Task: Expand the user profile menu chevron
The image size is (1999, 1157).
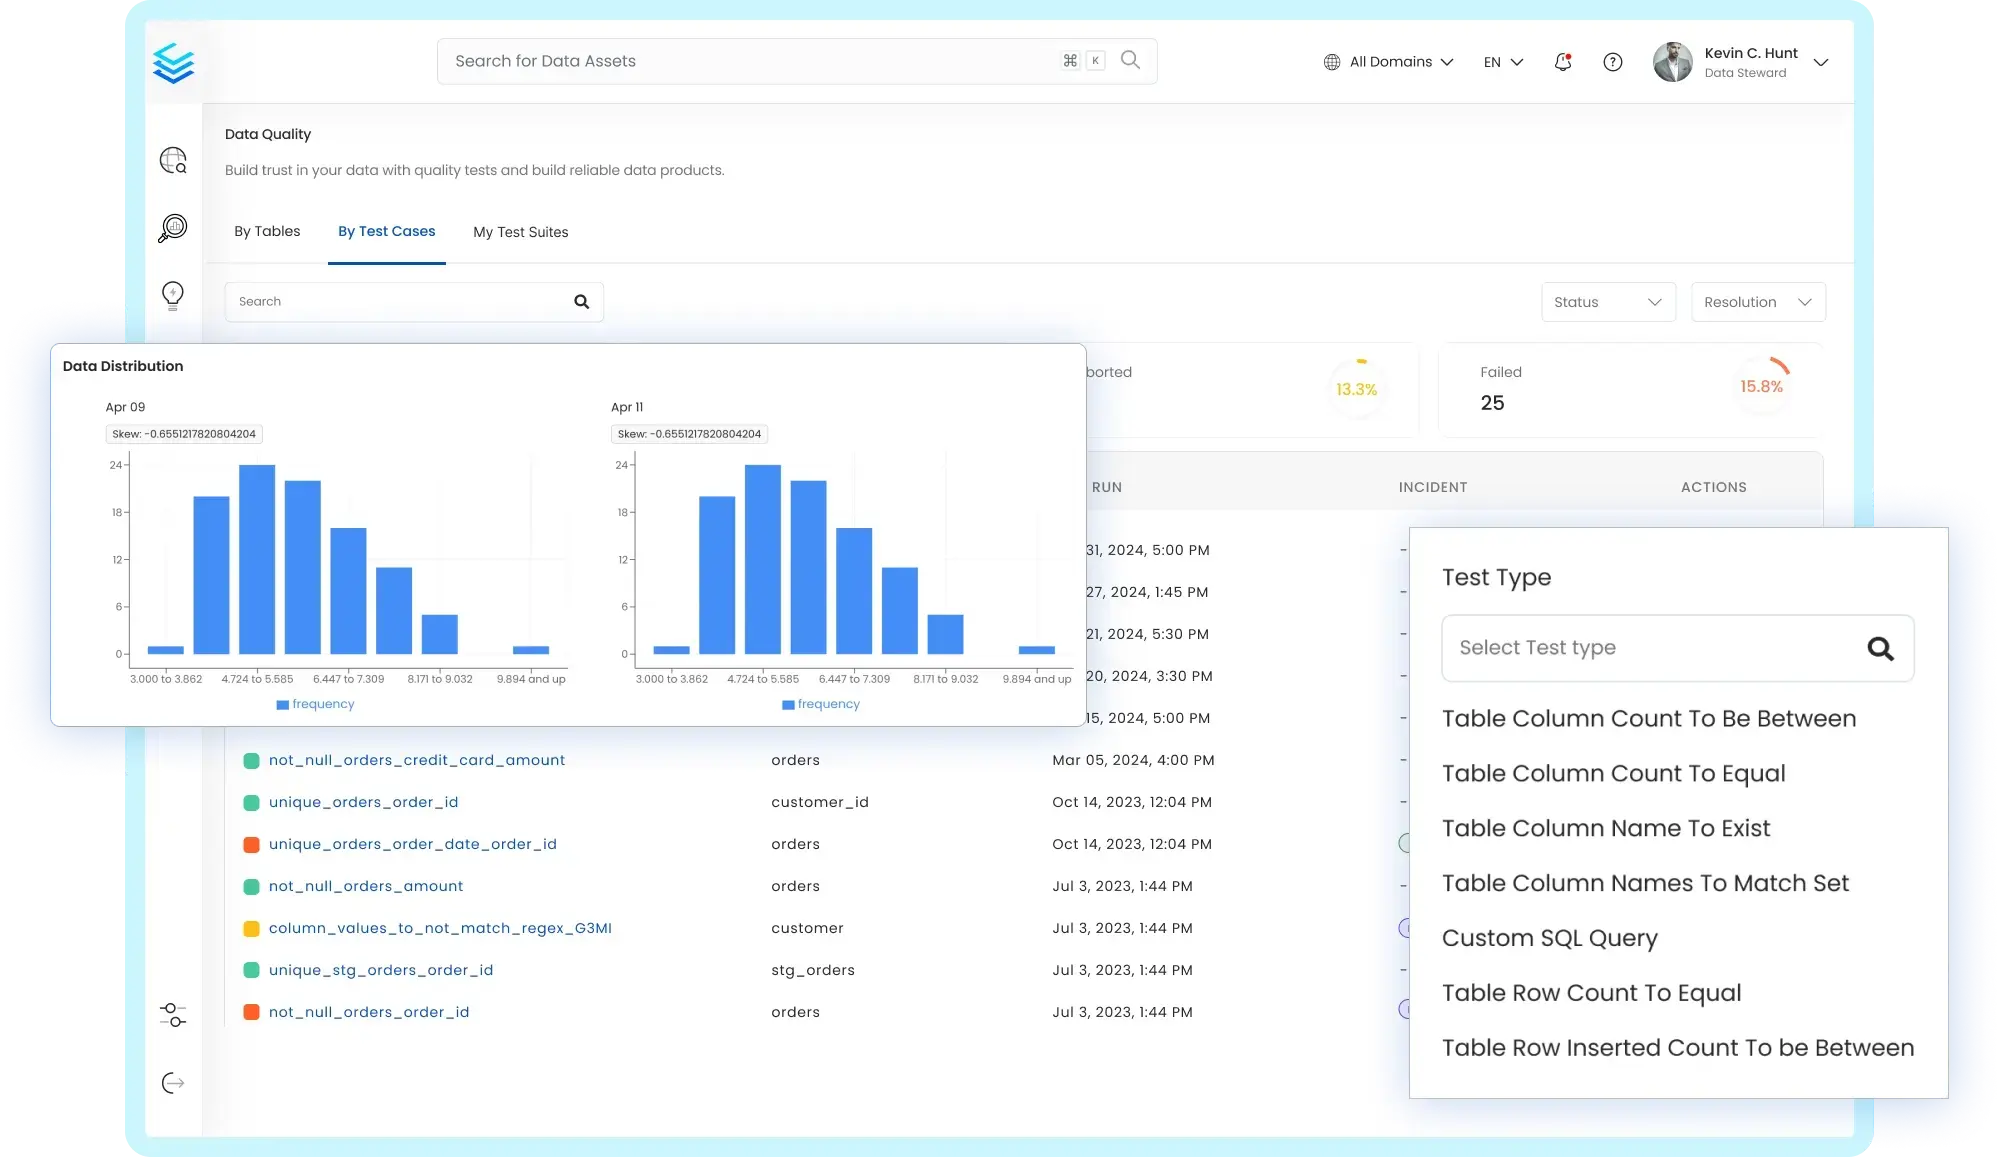Action: tap(1821, 62)
